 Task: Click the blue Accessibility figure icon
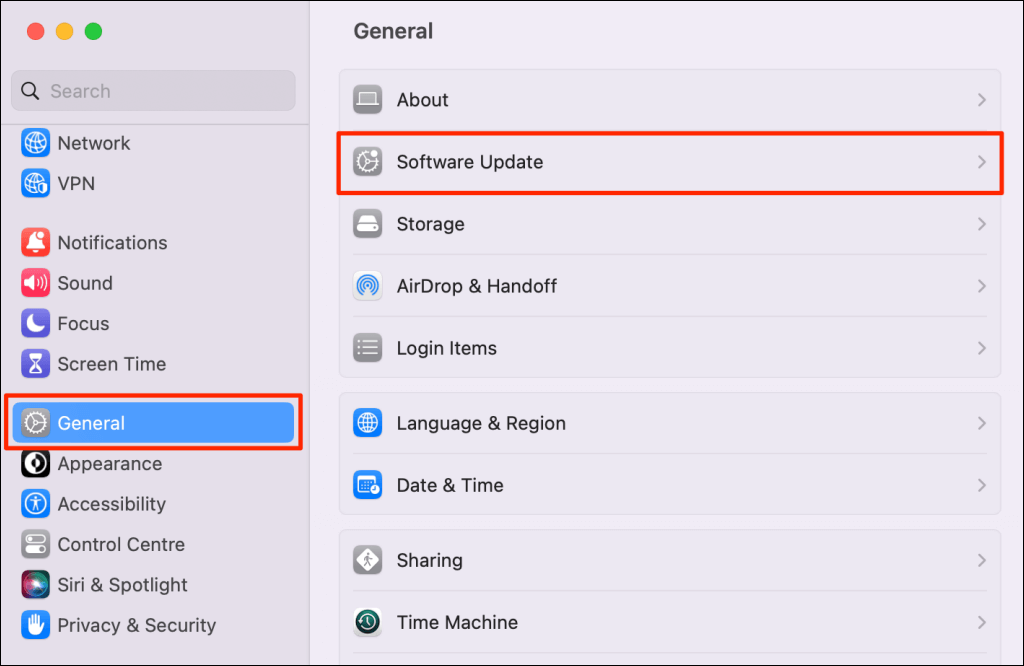pyautogui.click(x=35, y=504)
